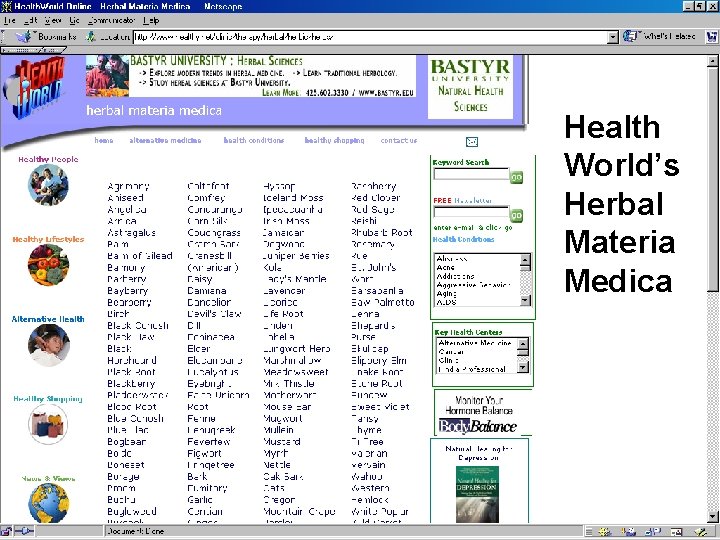
Task: Click the go button next to Keyword Search
Action: click(x=517, y=177)
